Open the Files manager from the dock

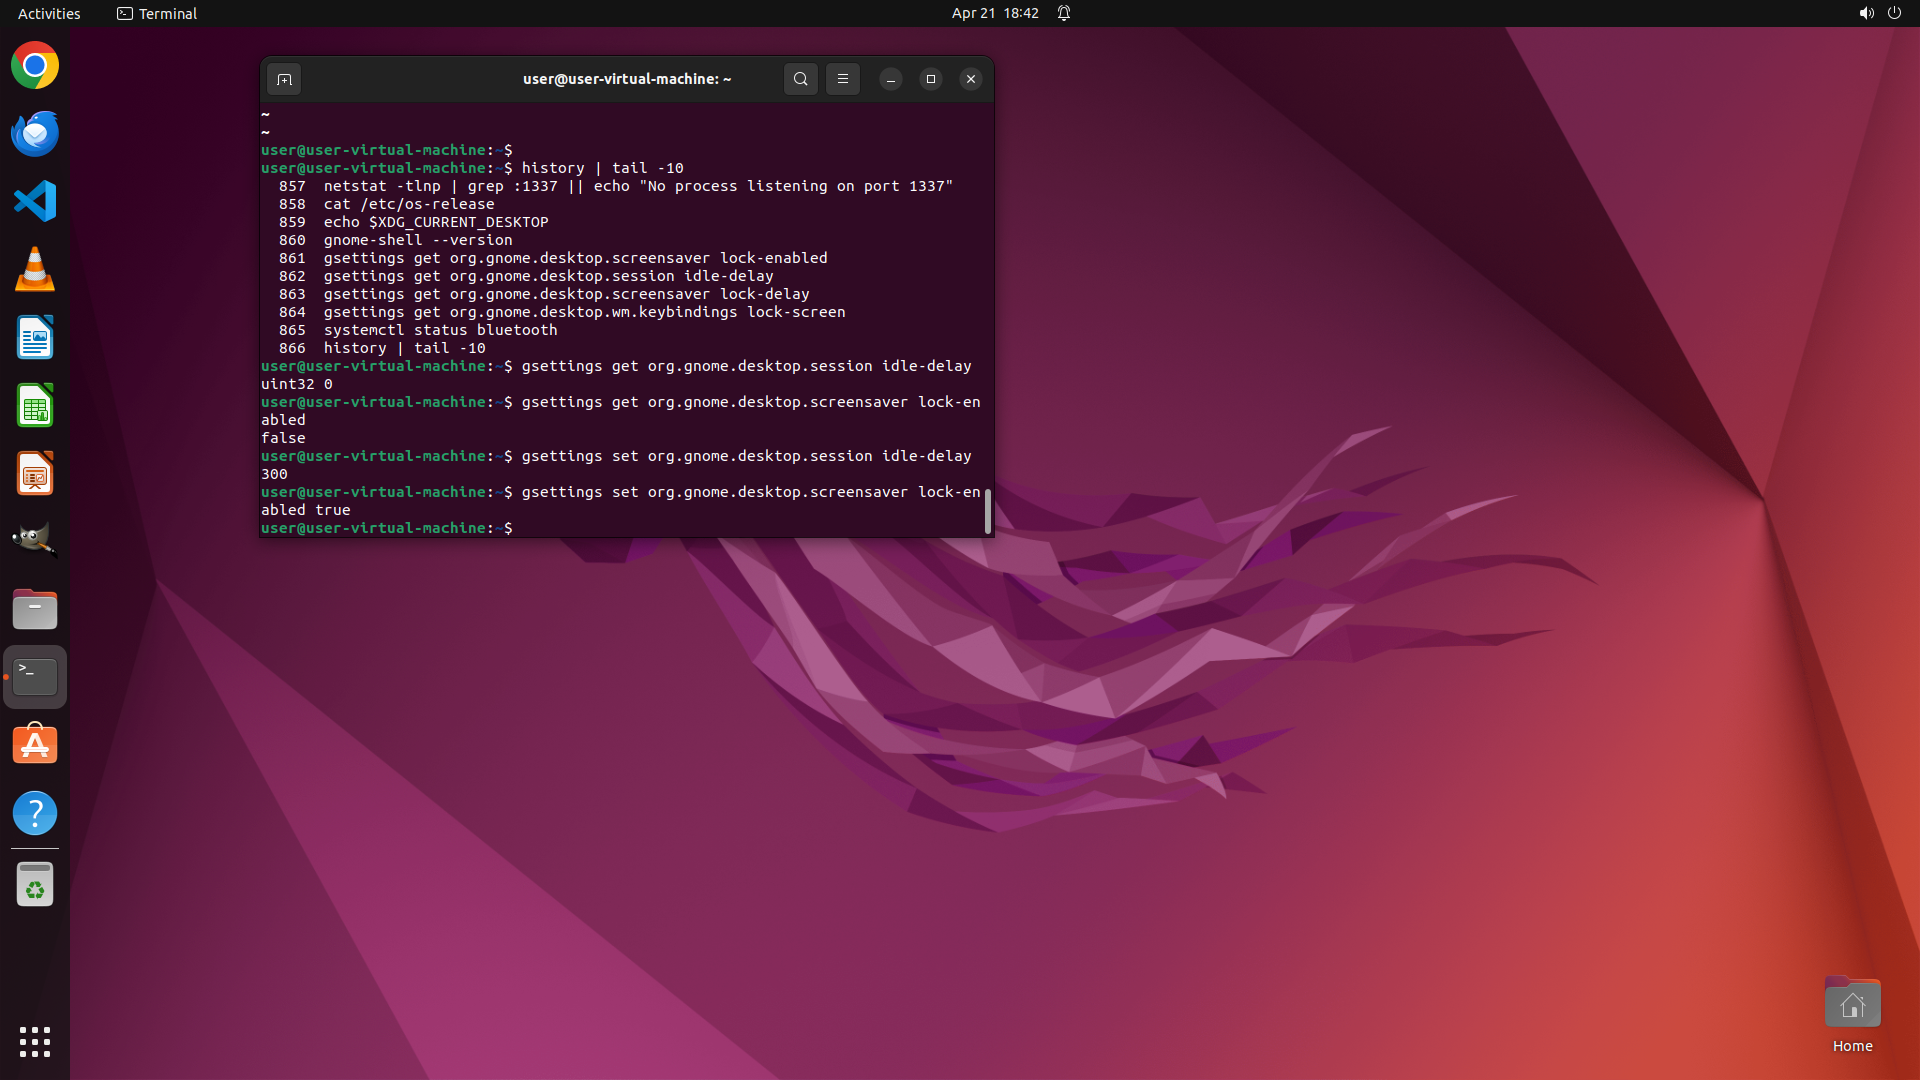point(35,609)
